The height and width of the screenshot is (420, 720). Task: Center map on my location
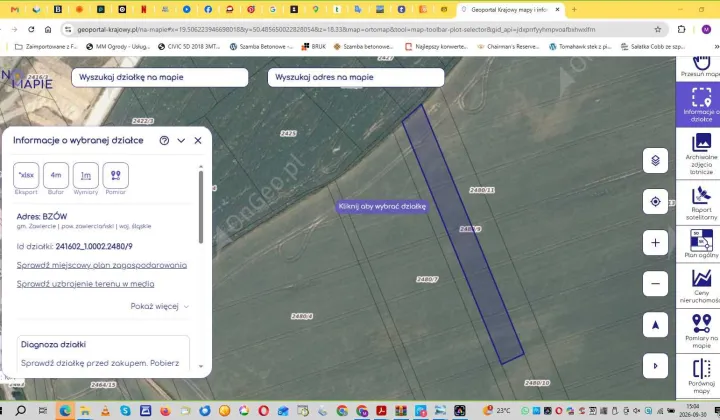(655, 202)
